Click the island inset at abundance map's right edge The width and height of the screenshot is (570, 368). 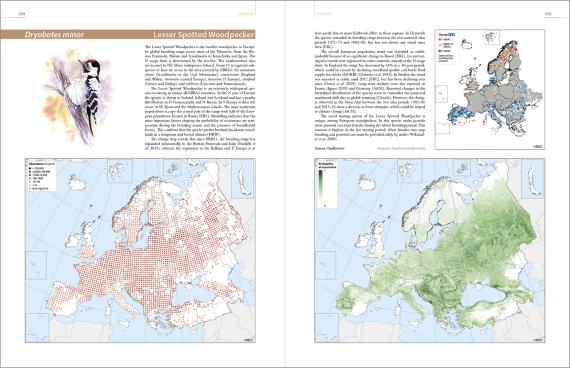[x=243, y=179]
